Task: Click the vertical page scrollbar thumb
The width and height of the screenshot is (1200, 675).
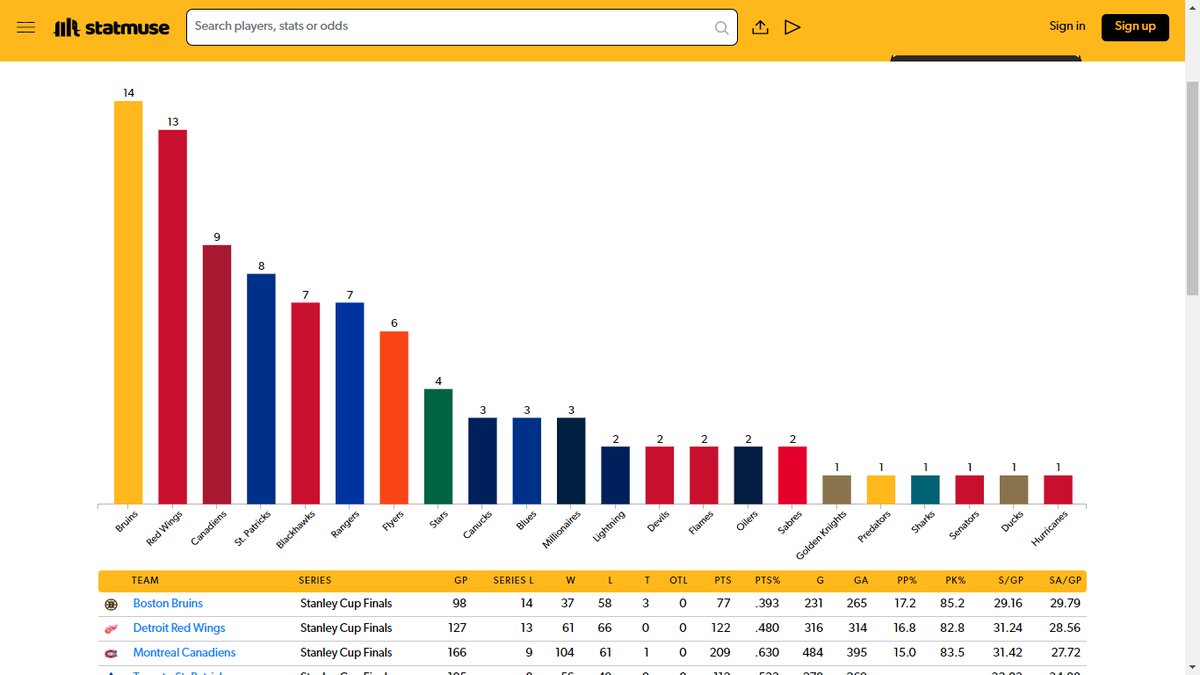Action: (1191, 190)
